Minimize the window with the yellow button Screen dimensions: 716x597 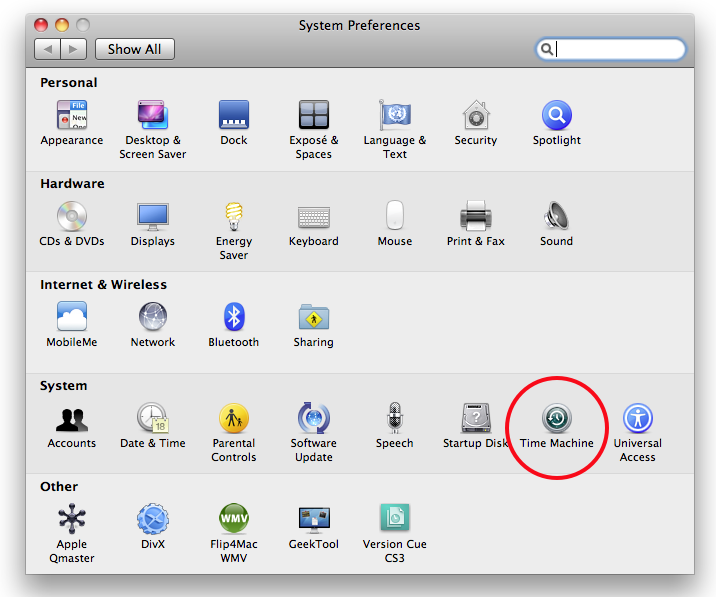coord(62,25)
